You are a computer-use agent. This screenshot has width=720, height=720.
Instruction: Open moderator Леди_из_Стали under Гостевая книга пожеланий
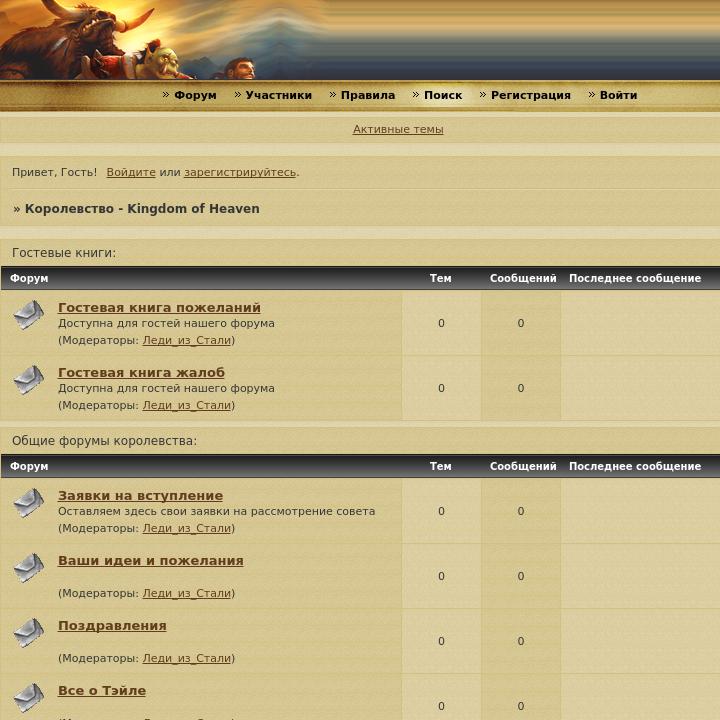(x=187, y=340)
